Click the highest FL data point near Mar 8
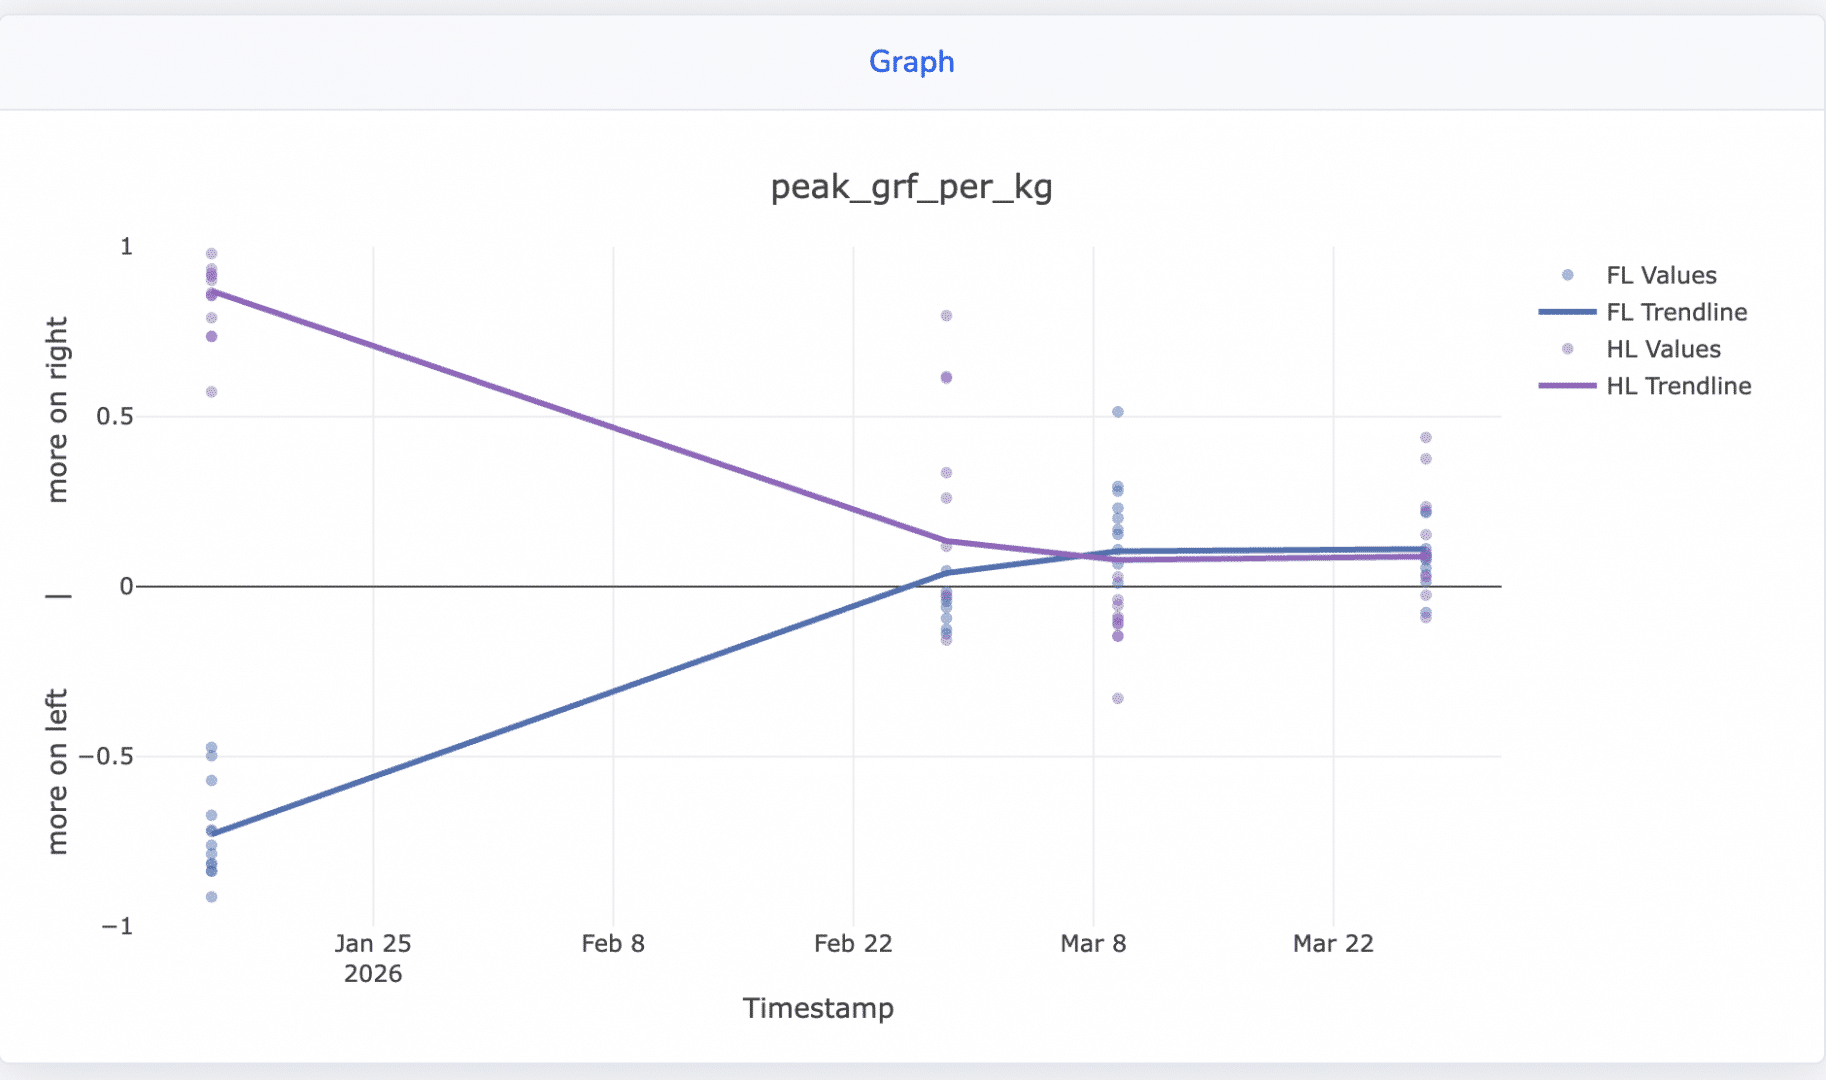Image resolution: width=1826 pixels, height=1080 pixels. (1118, 412)
